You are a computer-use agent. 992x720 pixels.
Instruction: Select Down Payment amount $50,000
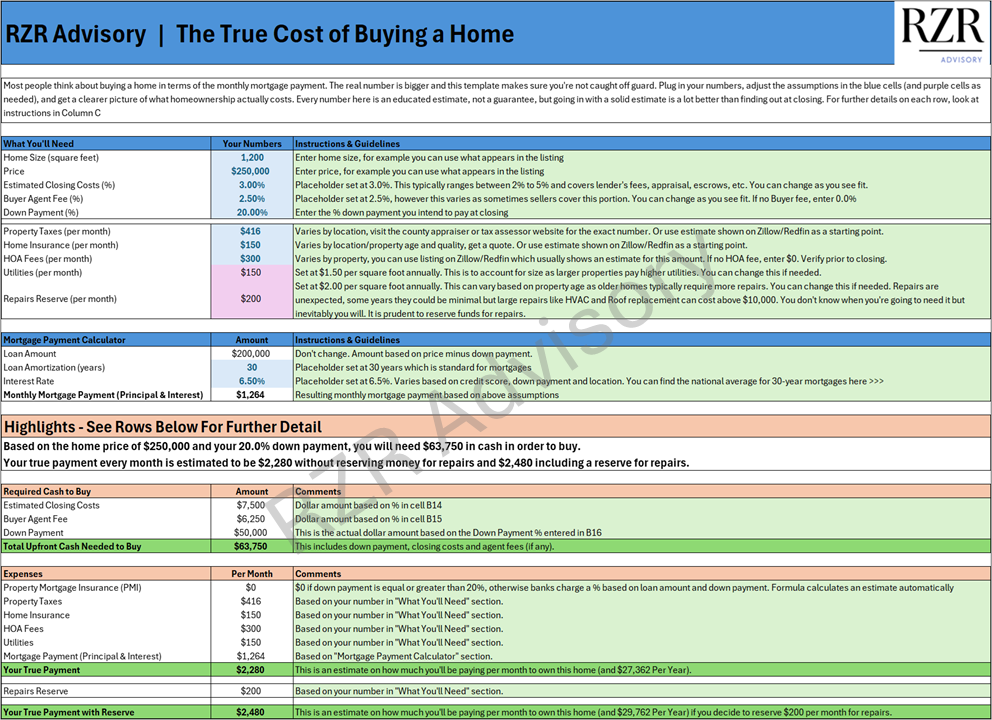252,533
